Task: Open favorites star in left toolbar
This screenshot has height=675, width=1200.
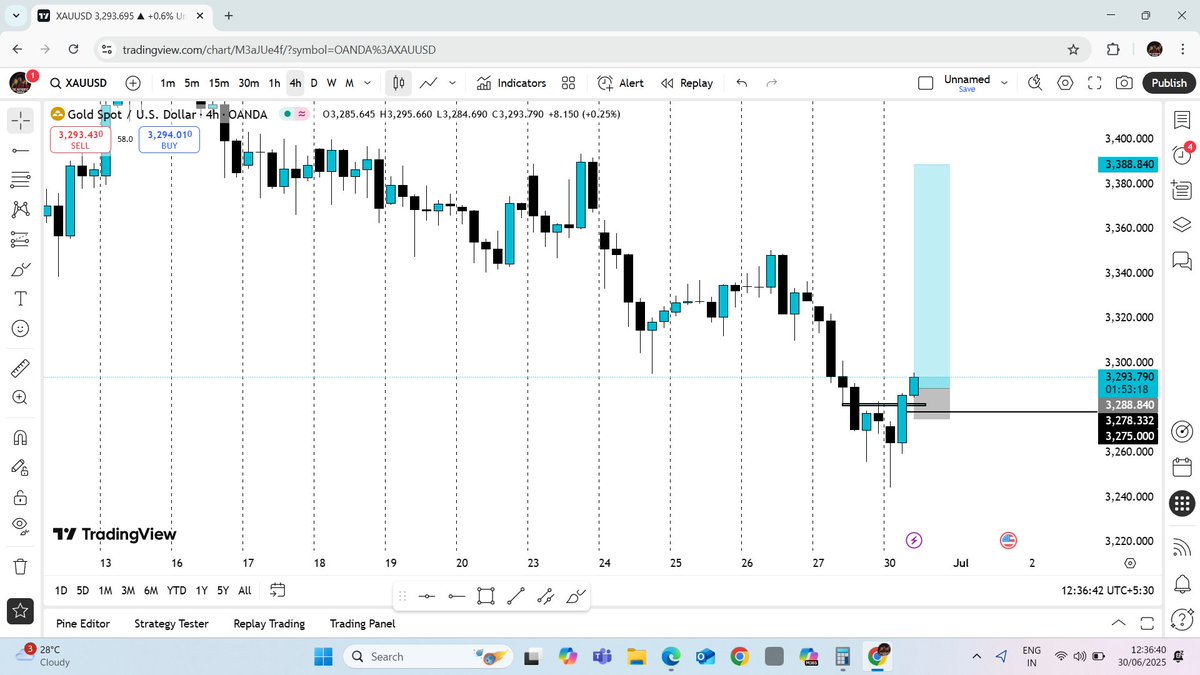Action: click(x=20, y=609)
